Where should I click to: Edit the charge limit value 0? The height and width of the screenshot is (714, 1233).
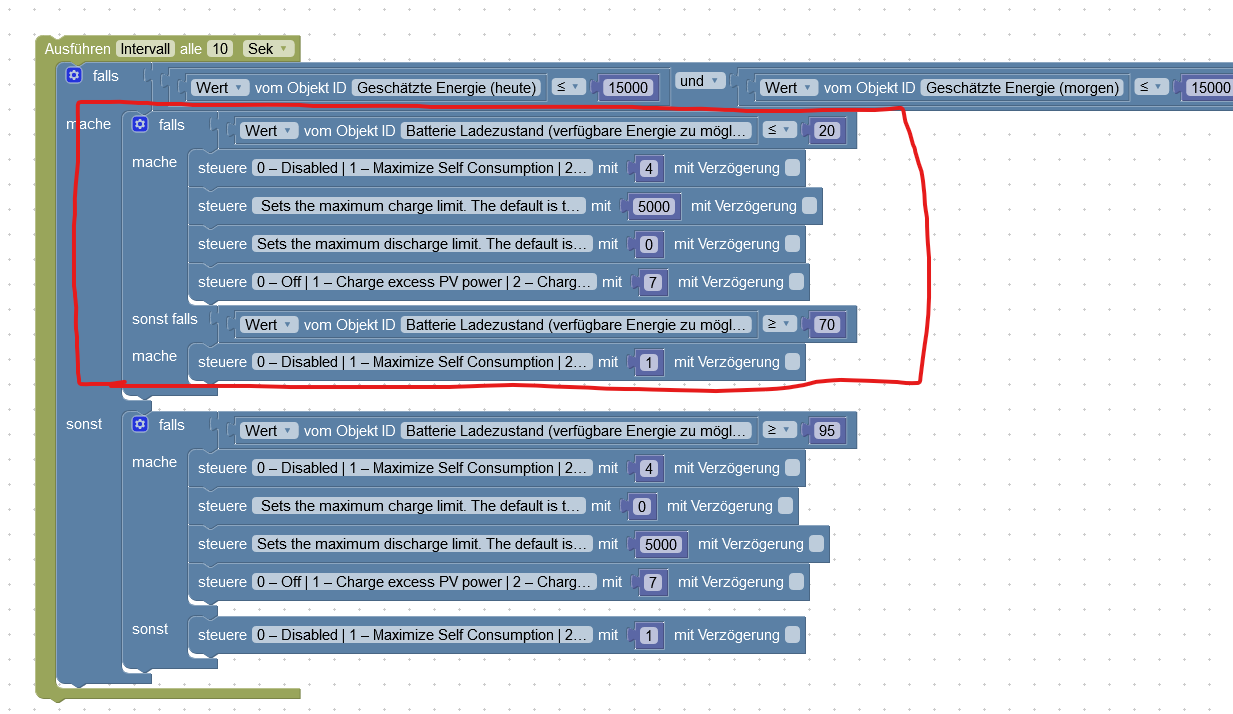pyautogui.click(x=642, y=507)
